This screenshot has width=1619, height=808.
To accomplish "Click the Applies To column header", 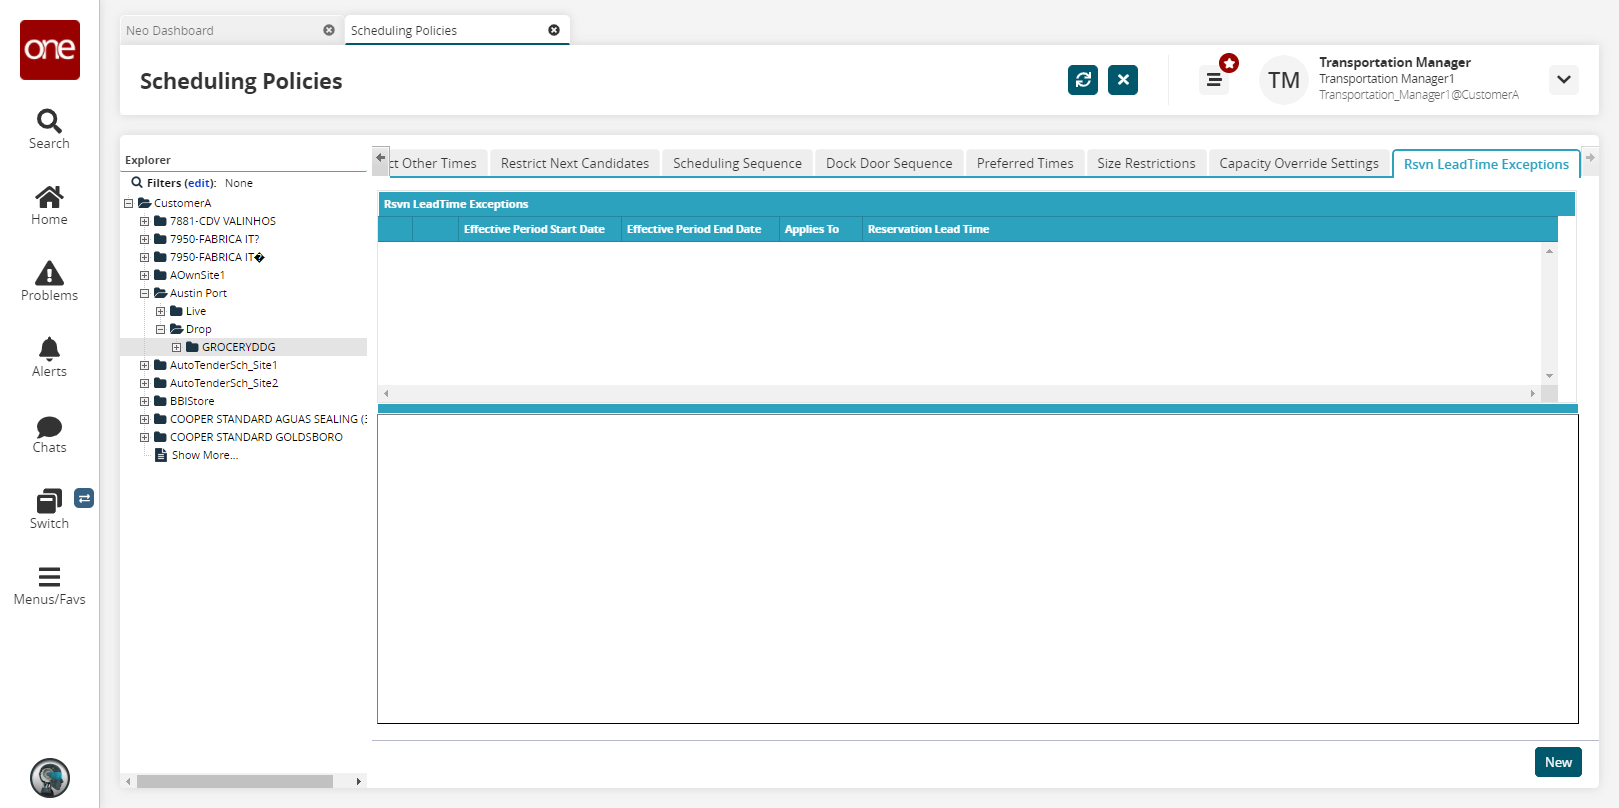I will click(x=821, y=229).
